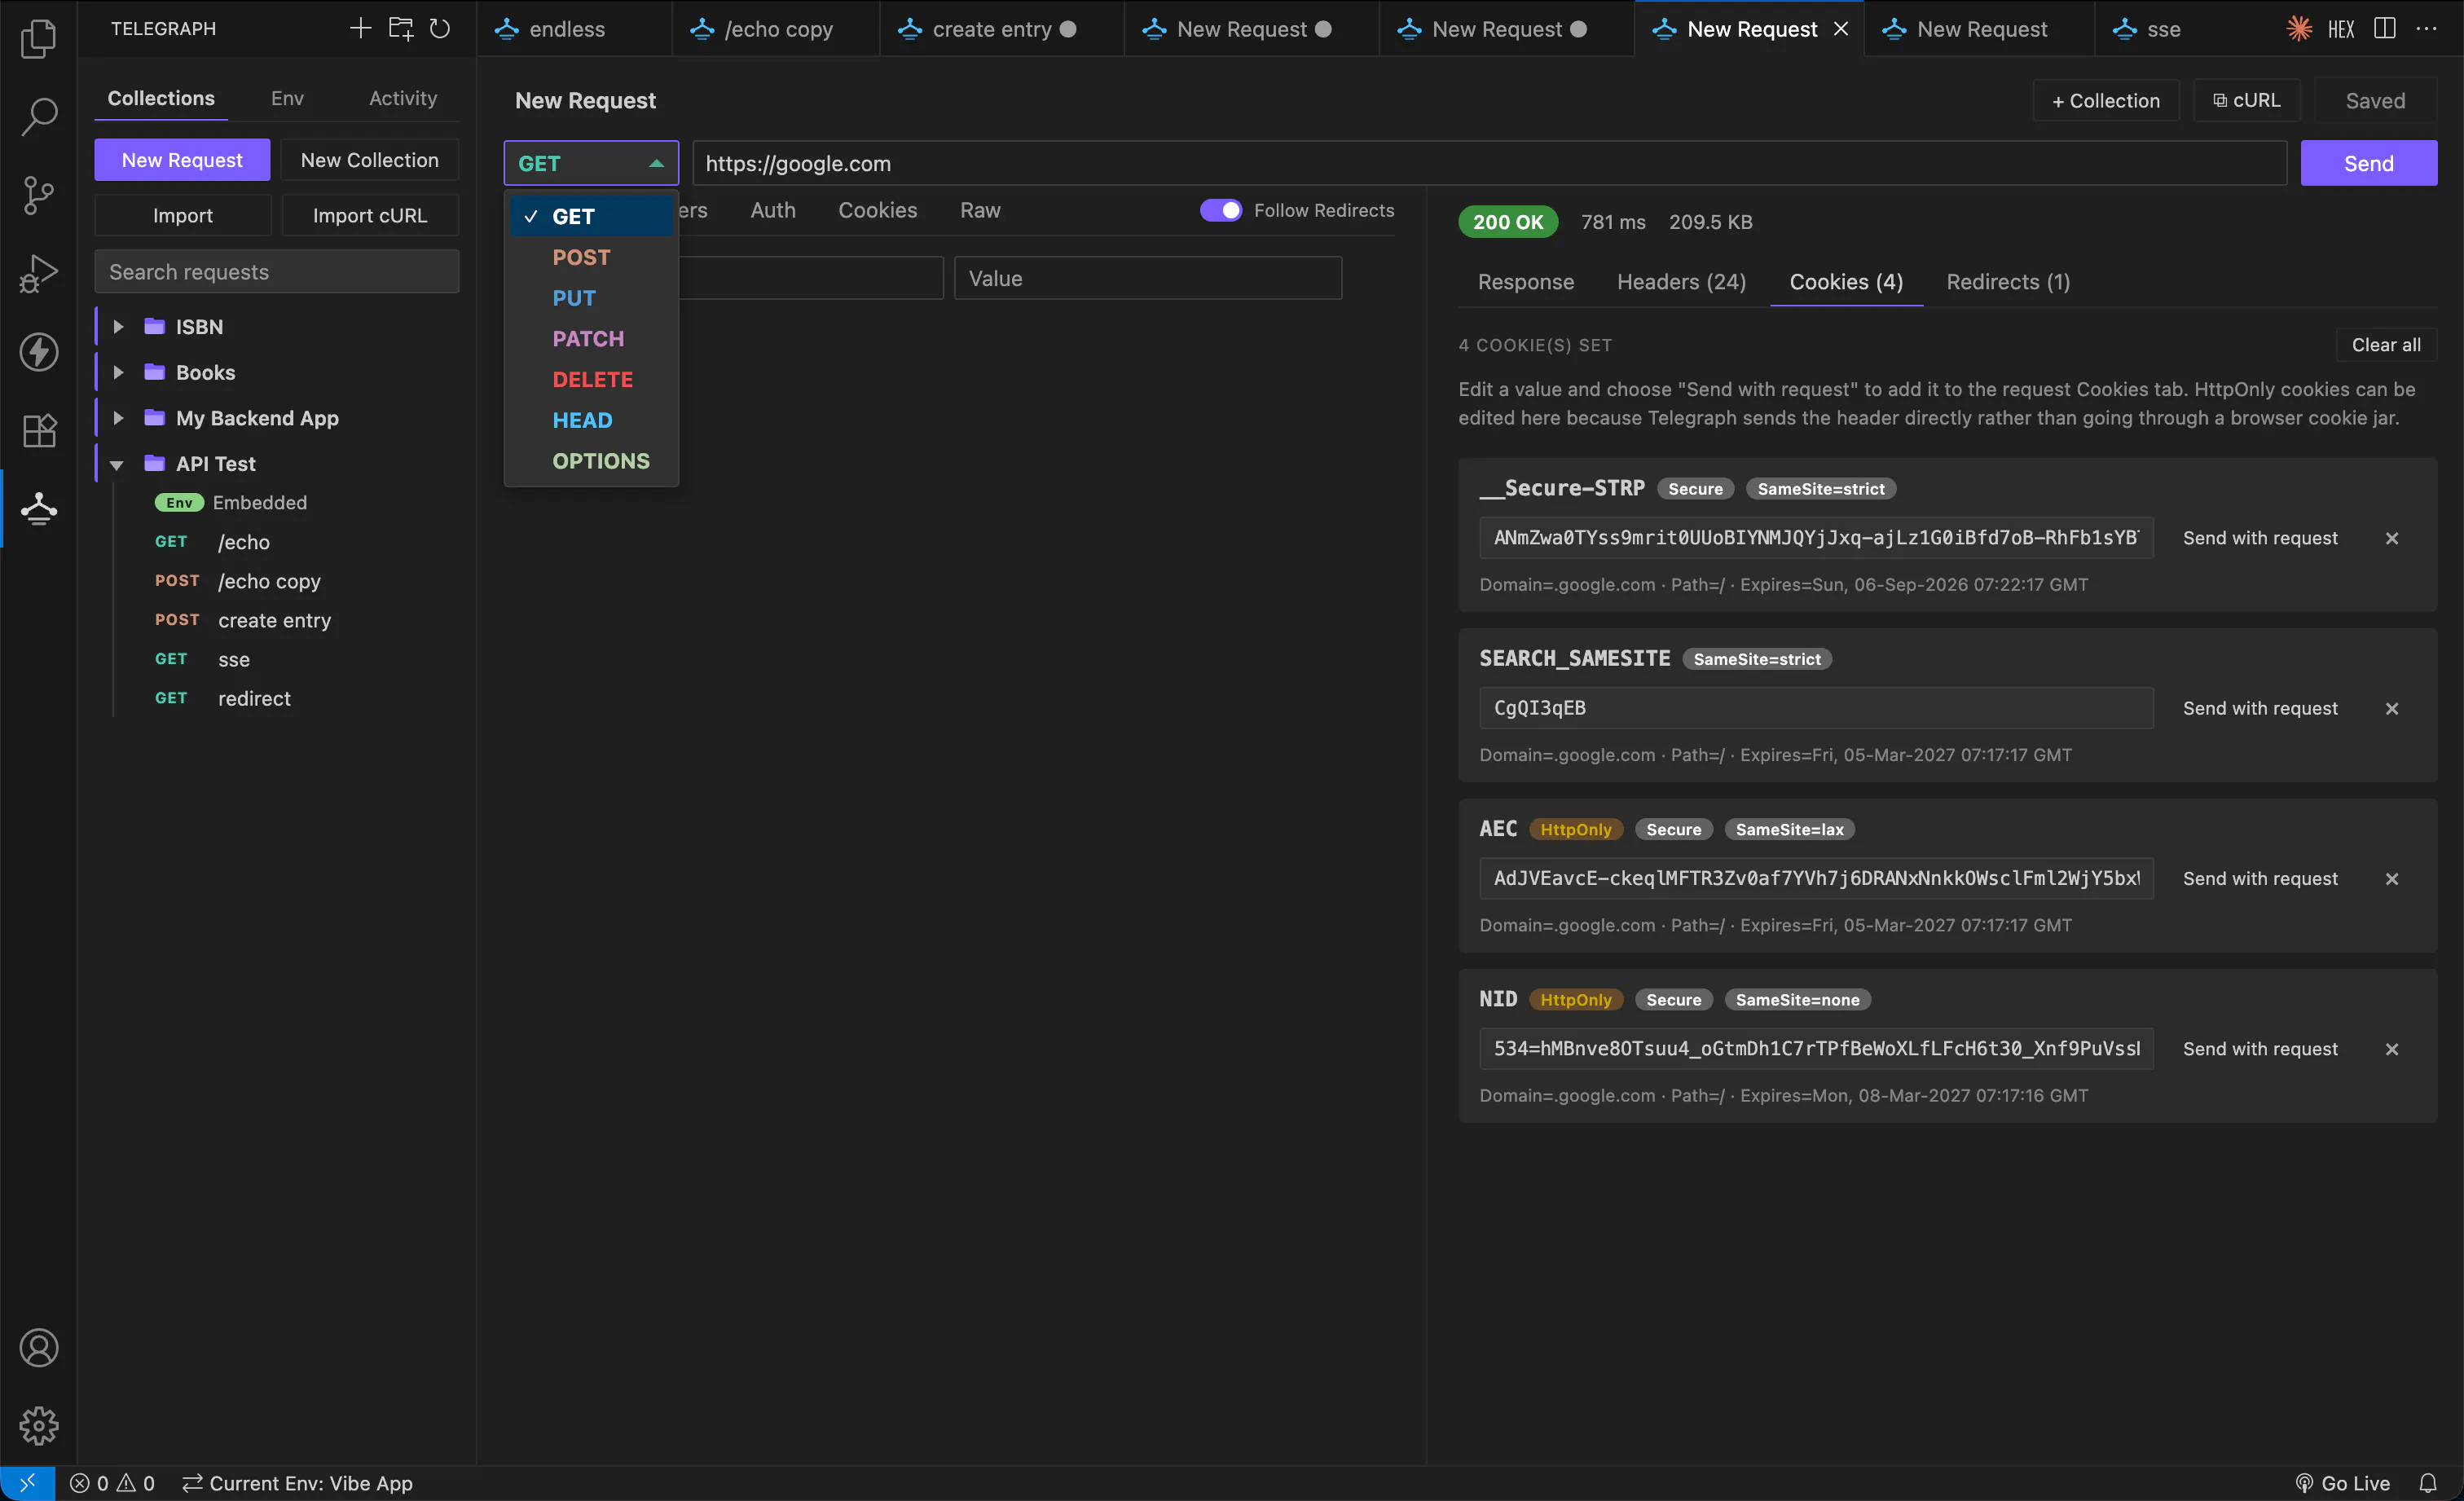Switch to the Activity tab

[x=403, y=98]
